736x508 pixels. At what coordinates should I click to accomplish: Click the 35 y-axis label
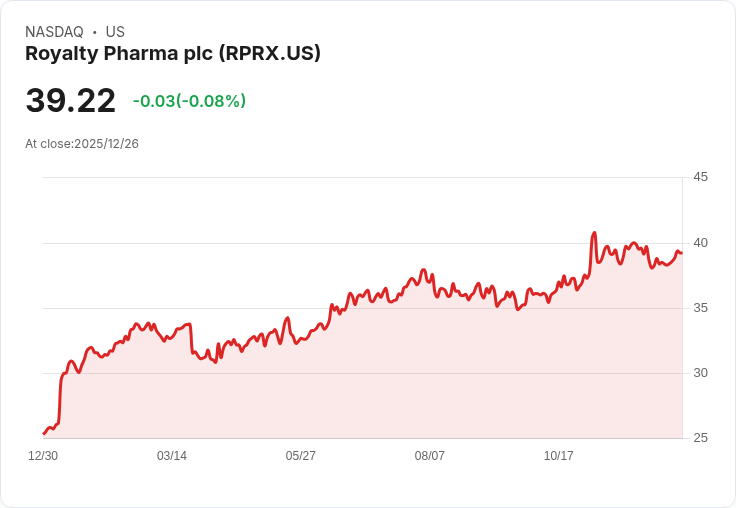700,308
